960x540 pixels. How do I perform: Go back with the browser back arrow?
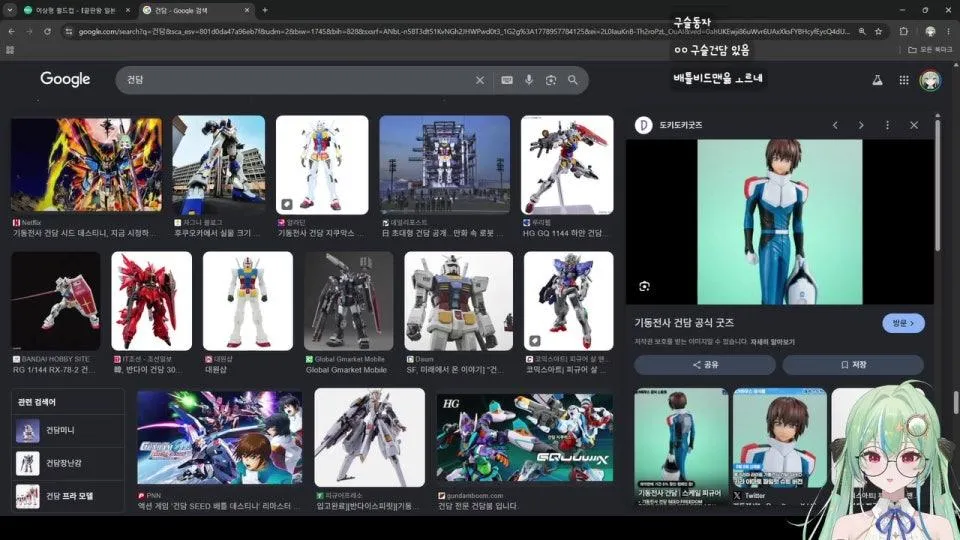(x=12, y=31)
